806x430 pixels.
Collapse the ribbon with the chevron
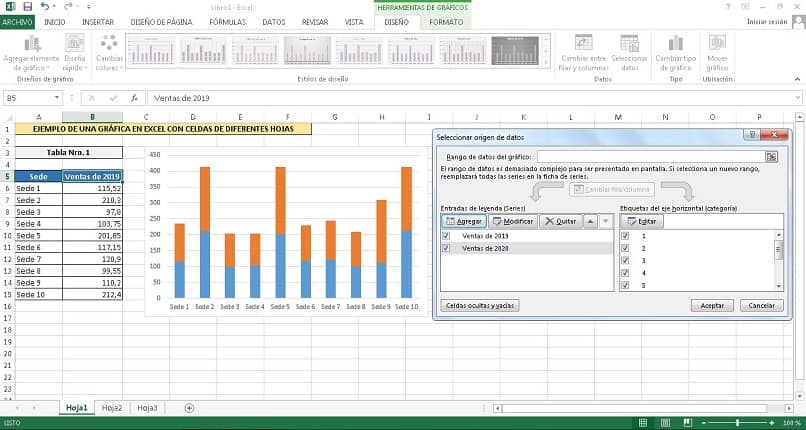(x=797, y=79)
